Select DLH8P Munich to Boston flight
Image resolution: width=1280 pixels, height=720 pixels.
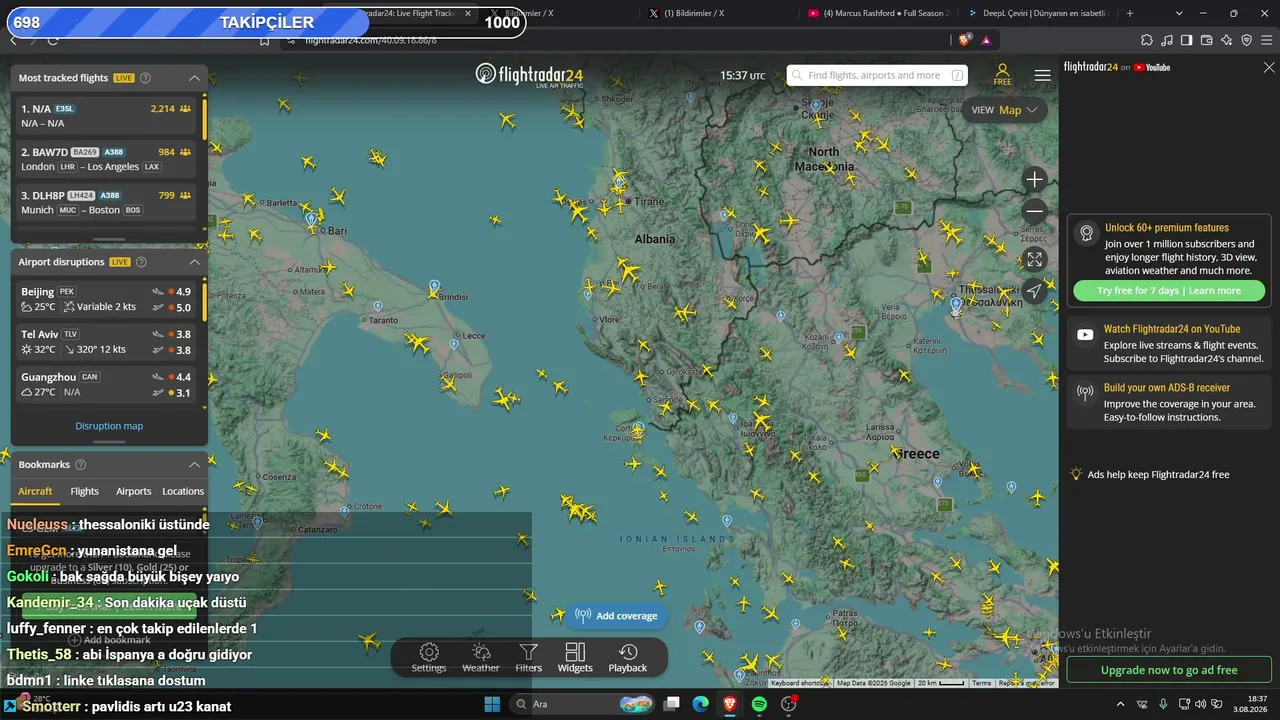[106, 202]
